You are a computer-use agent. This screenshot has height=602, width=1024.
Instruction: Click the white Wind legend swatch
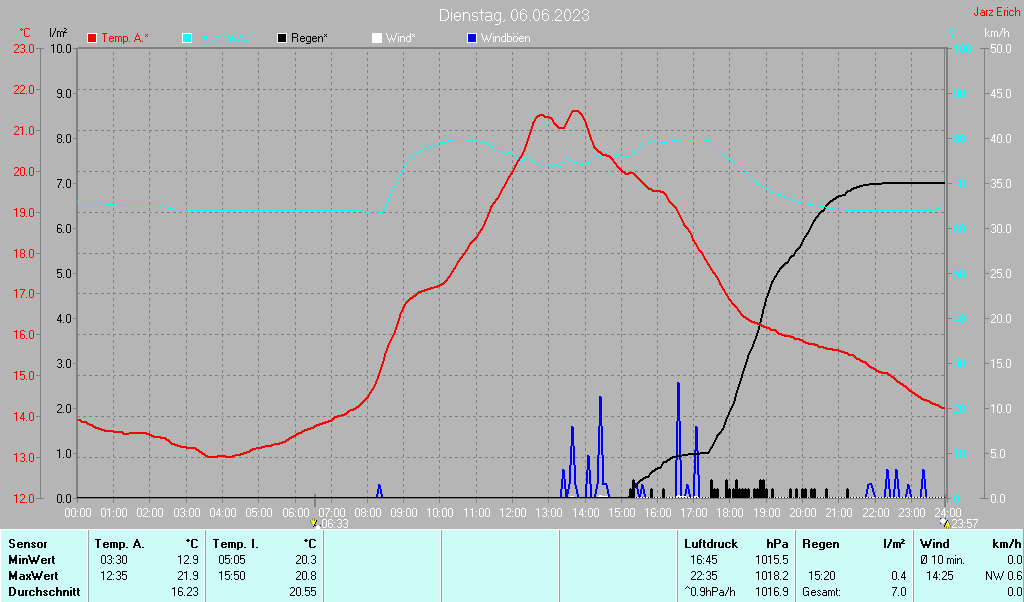point(377,39)
